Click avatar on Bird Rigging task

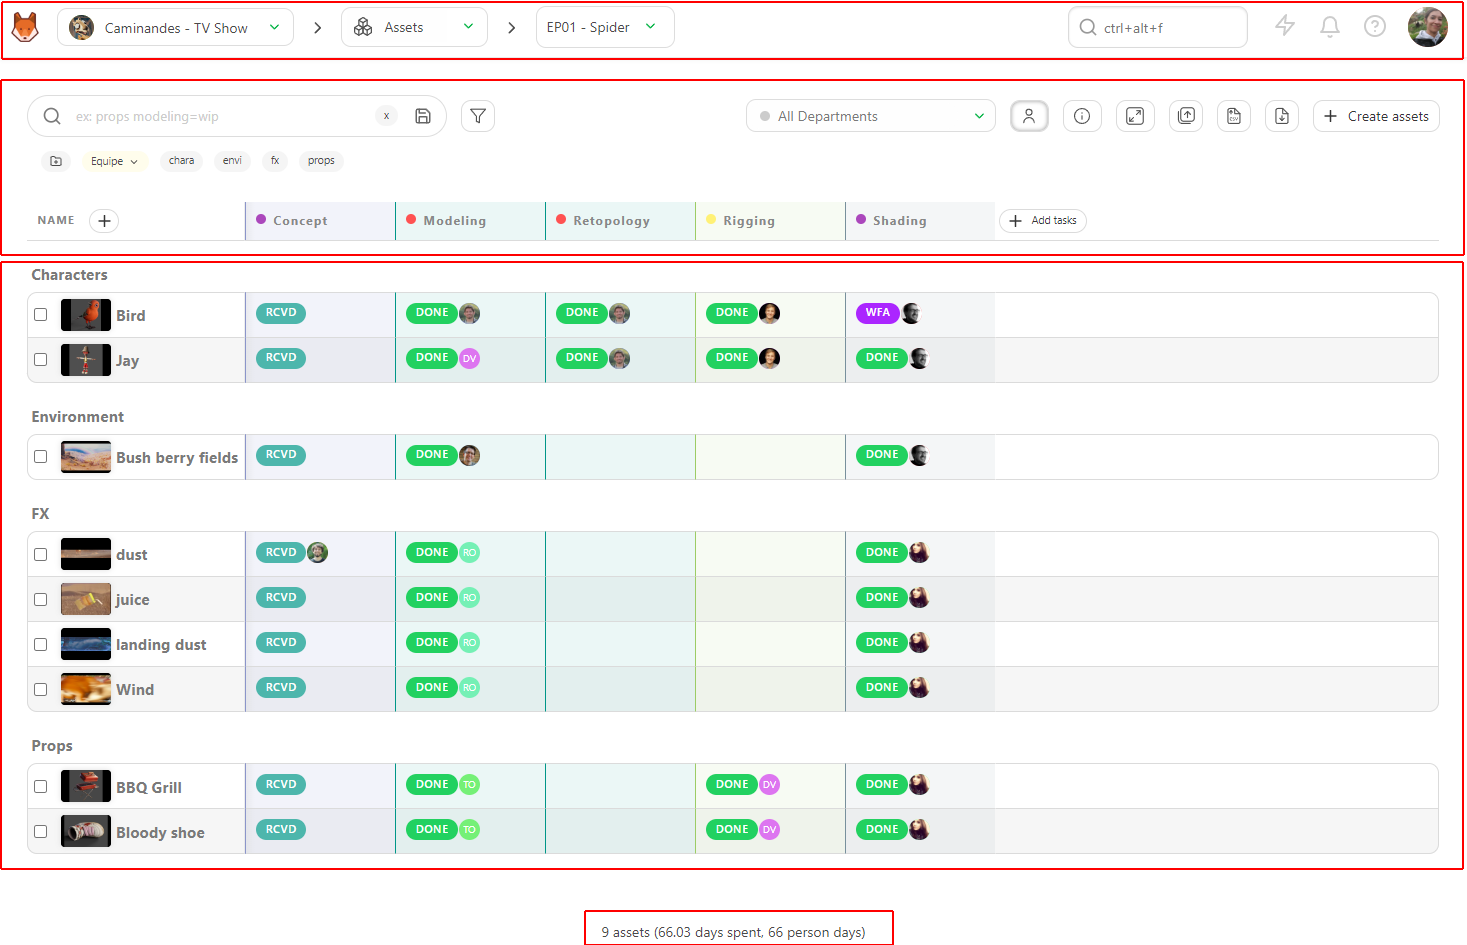coord(769,313)
